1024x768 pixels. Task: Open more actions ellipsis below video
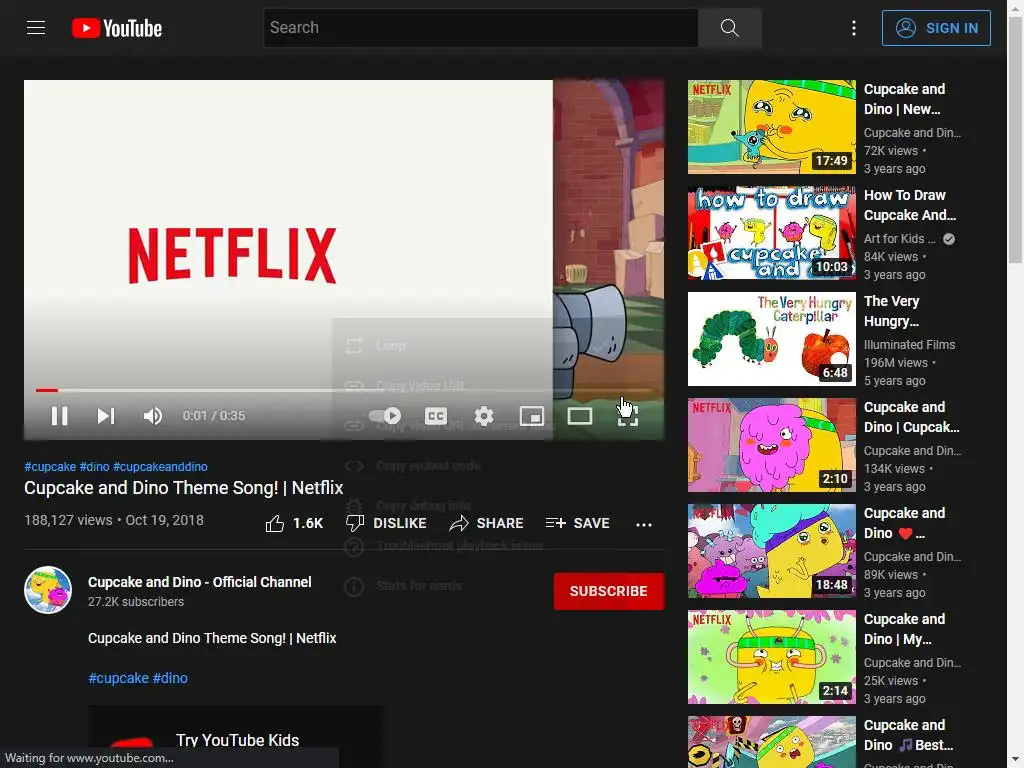(644, 524)
